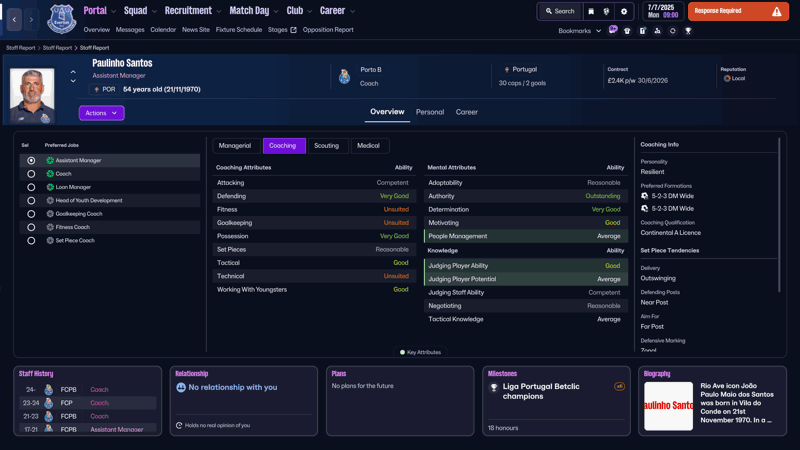Viewport: 800px width, 450px height.
Task: Click the trophy bookmark shortcut icon
Action: tap(688, 31)
